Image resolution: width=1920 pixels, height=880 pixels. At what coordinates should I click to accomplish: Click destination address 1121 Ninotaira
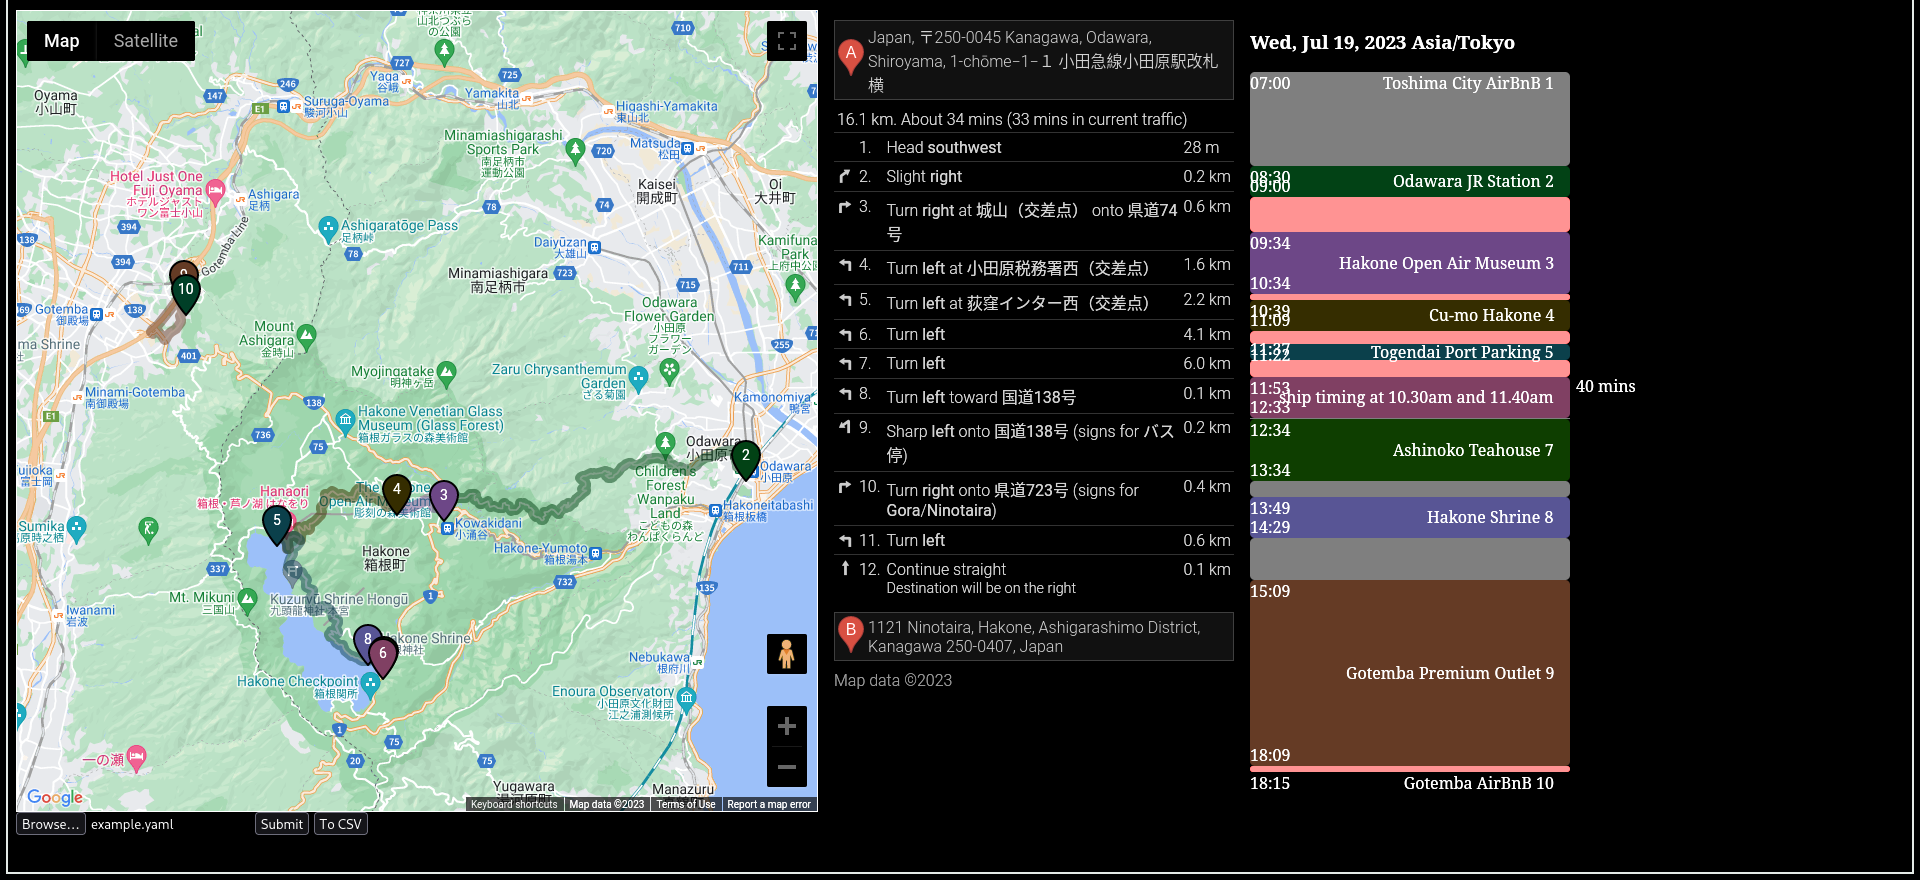tap(1034, 637)
